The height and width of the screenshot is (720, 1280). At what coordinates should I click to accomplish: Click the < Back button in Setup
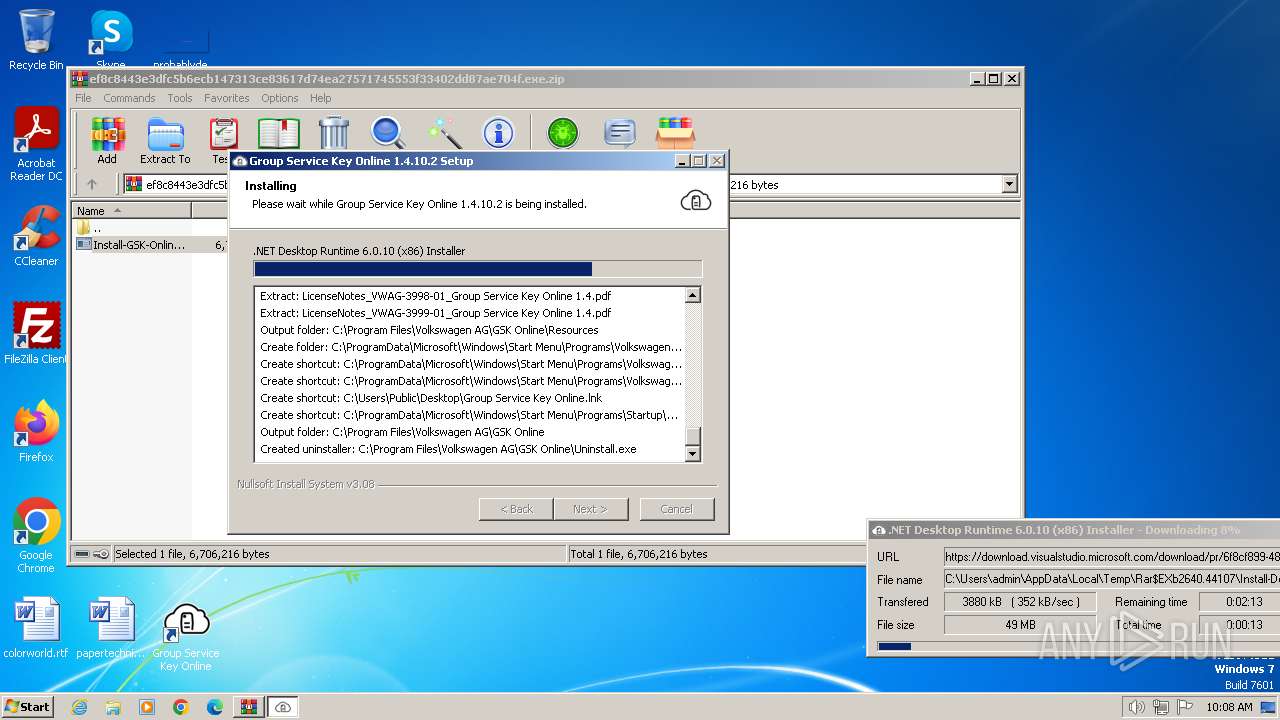click(516, 509)
